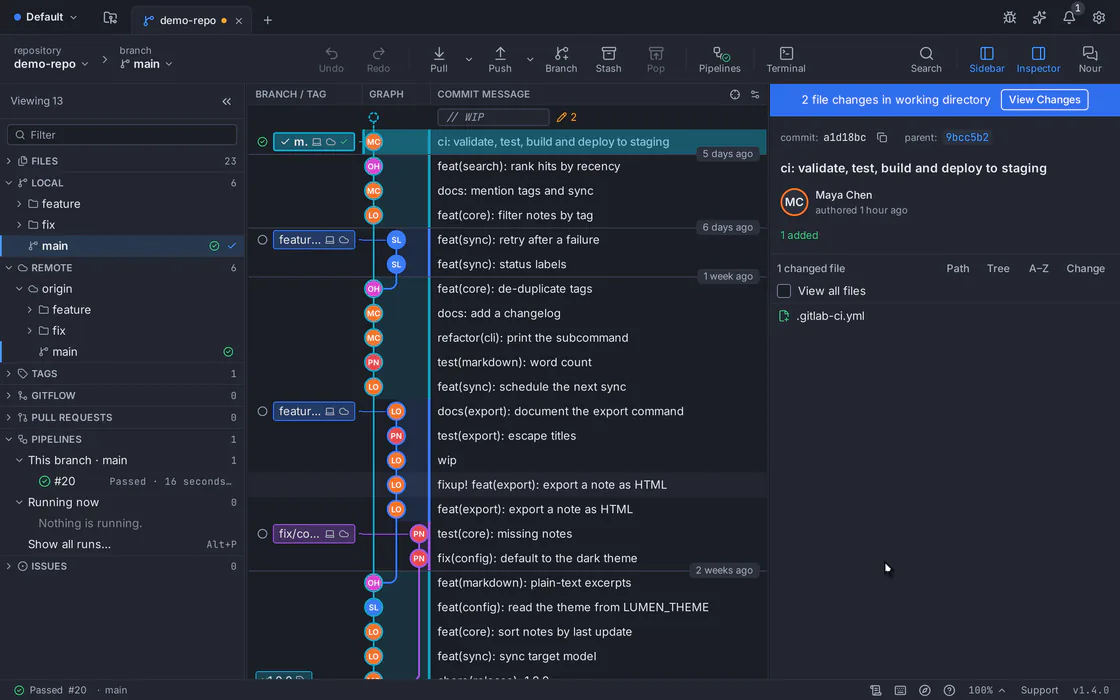Toggle the Inspector panel
1120x700 pixels.
(1038, 60)
